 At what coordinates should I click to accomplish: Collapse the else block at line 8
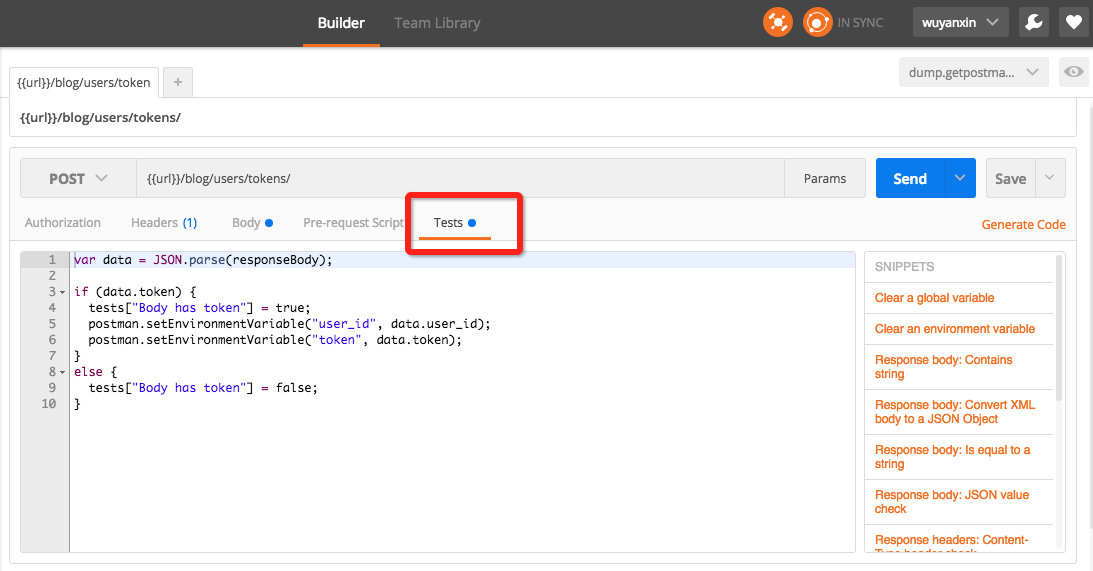pyautogui.click(x=62, y=372)
